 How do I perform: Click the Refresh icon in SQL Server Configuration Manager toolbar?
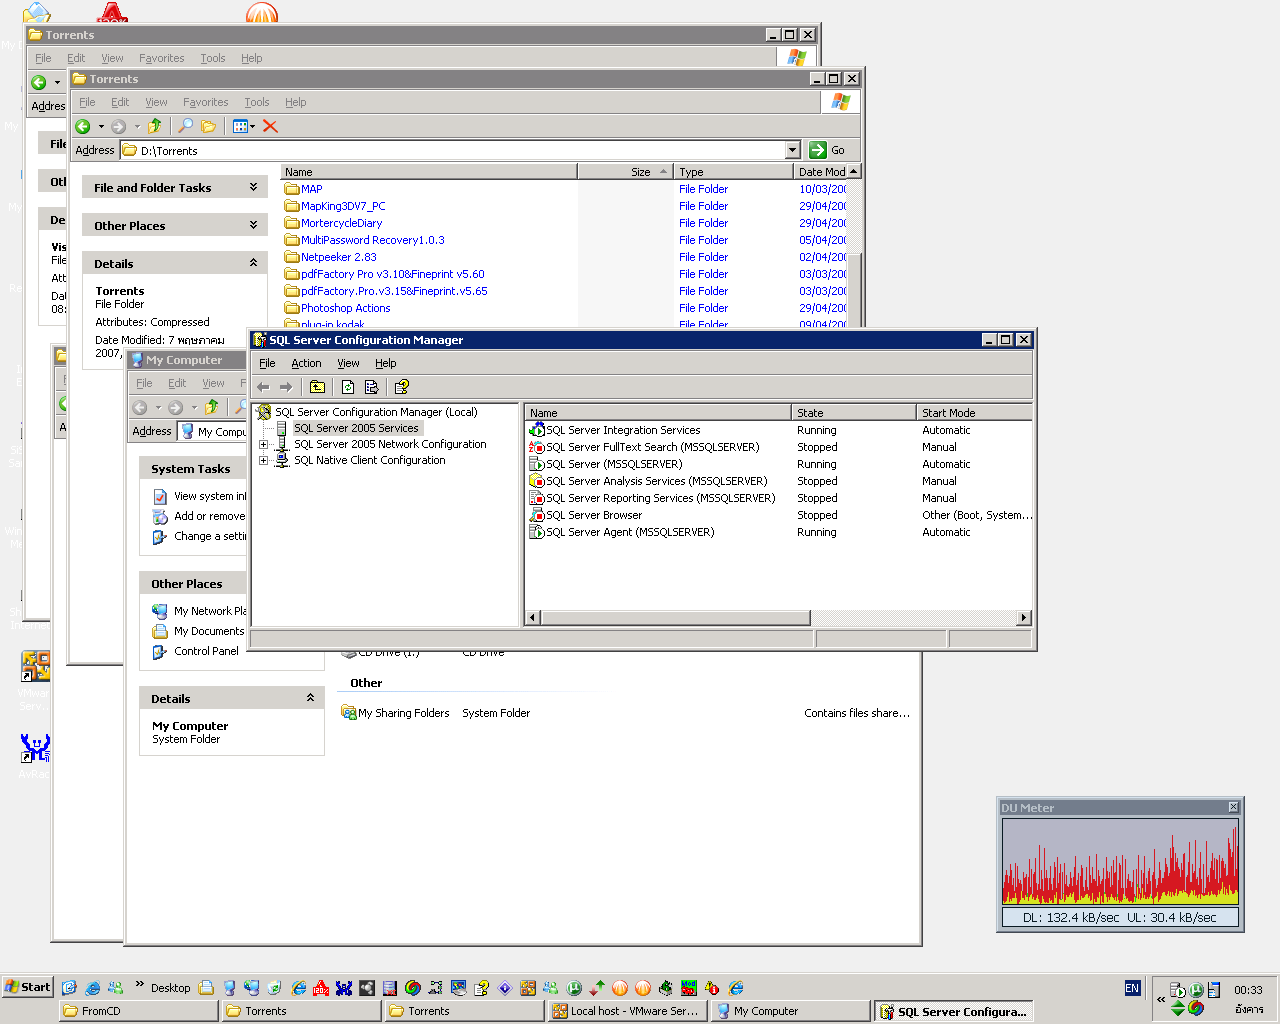[x=348, y=387]
